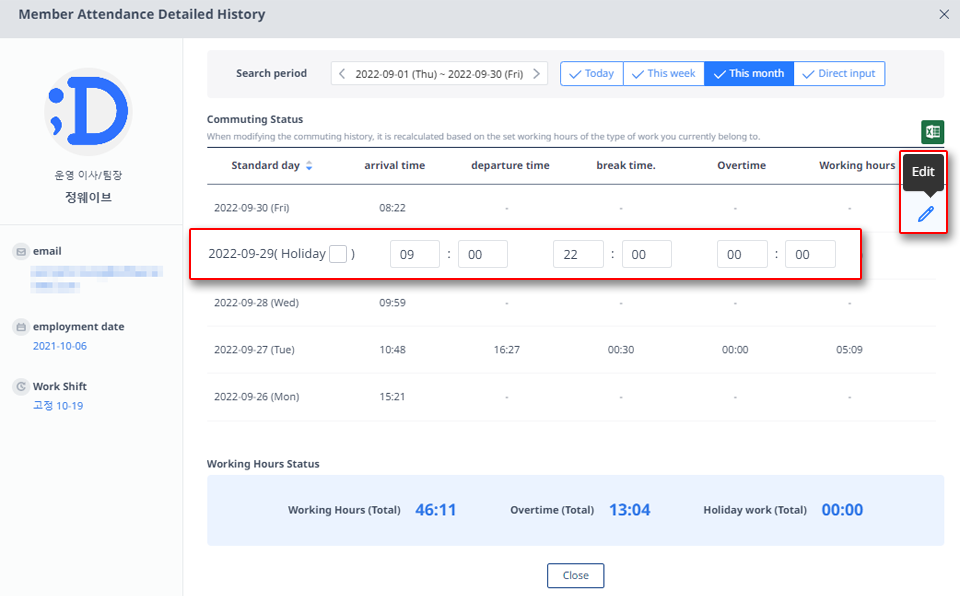Click the Standard day column header
This screenshot has height=596, width=960.
(266, 165)
